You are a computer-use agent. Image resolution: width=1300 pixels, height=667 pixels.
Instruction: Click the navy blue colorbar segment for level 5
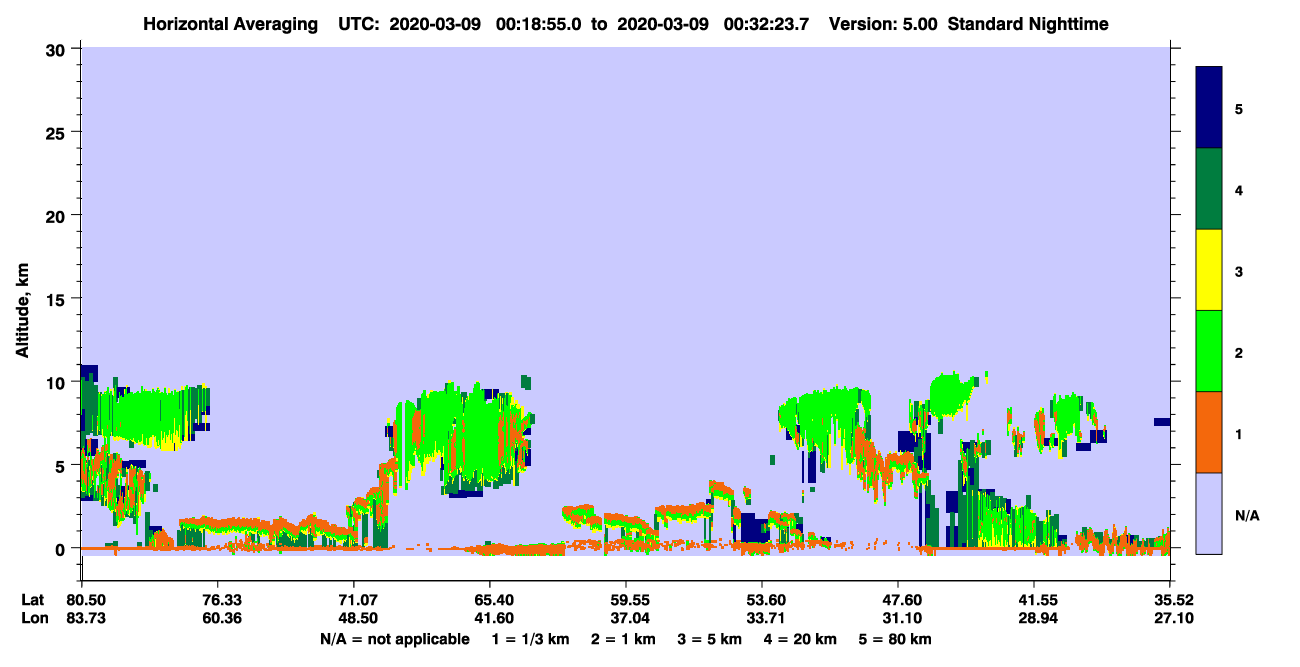coord(1209,108)
